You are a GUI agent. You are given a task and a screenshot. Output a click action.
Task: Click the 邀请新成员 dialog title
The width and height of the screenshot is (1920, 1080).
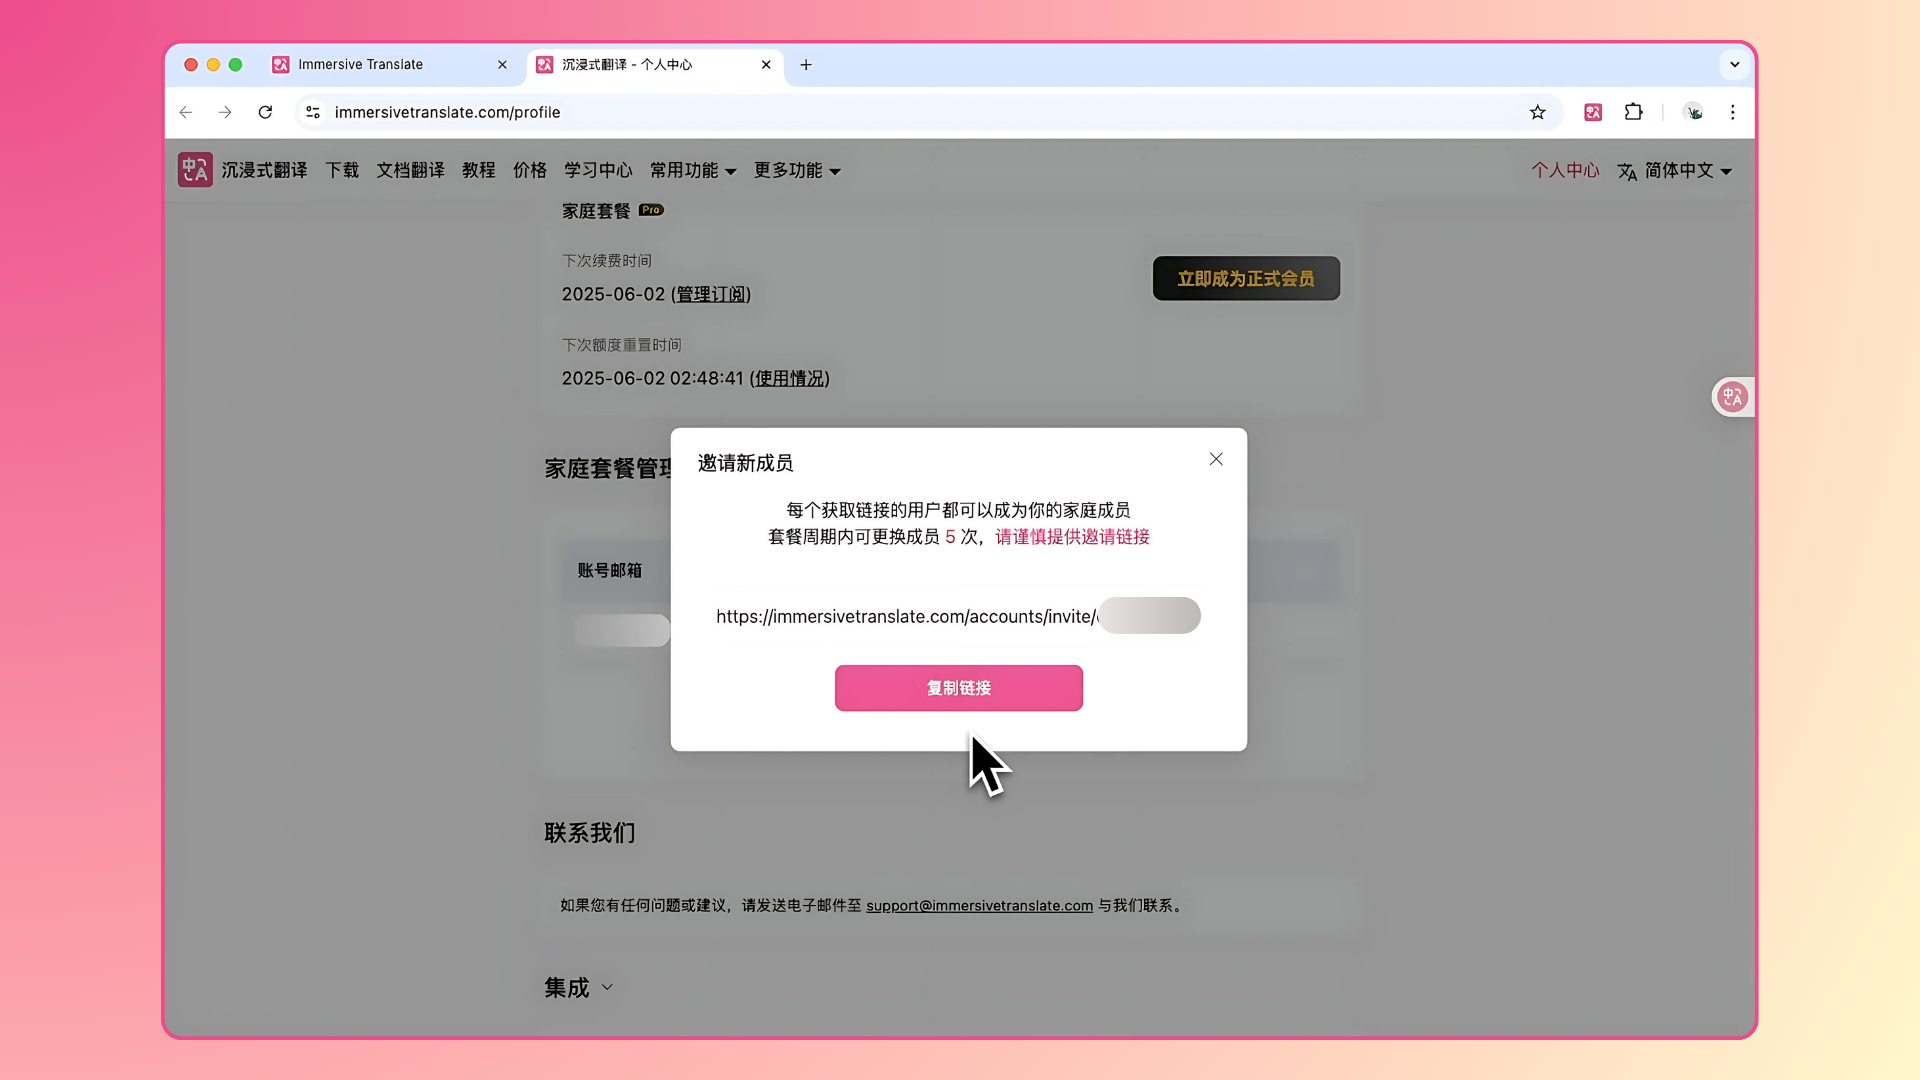745,463
